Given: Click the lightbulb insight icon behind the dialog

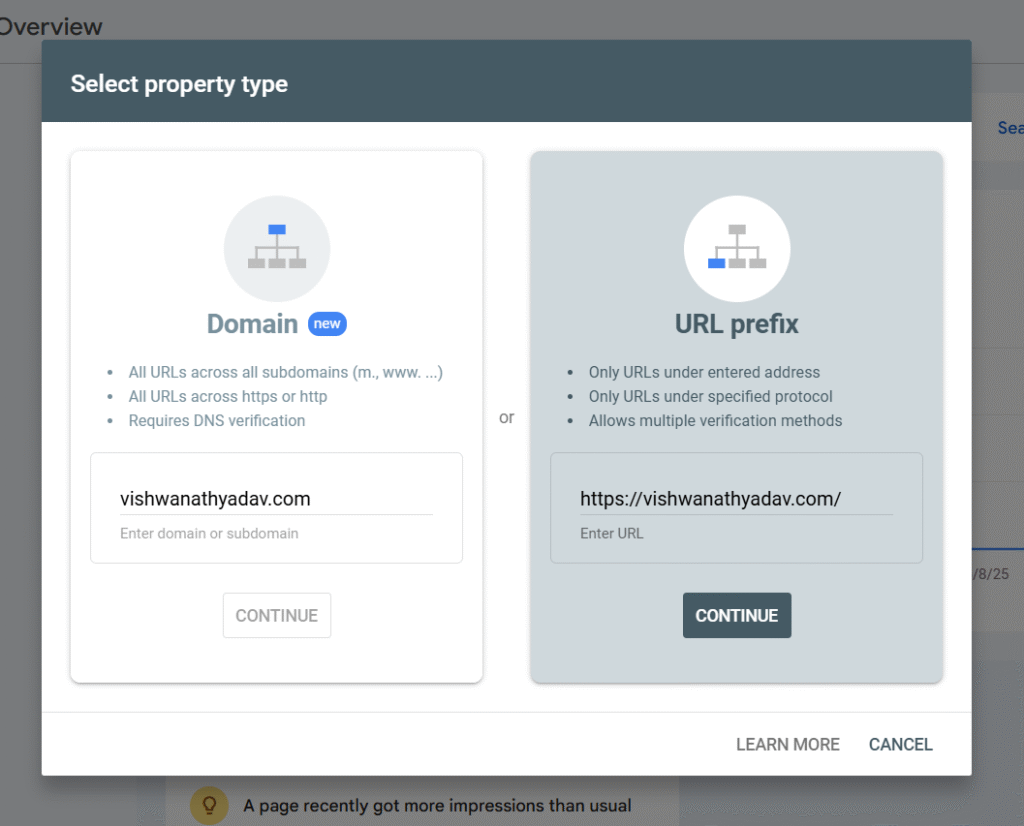Looking at the screenshot, I should [209, 805].
